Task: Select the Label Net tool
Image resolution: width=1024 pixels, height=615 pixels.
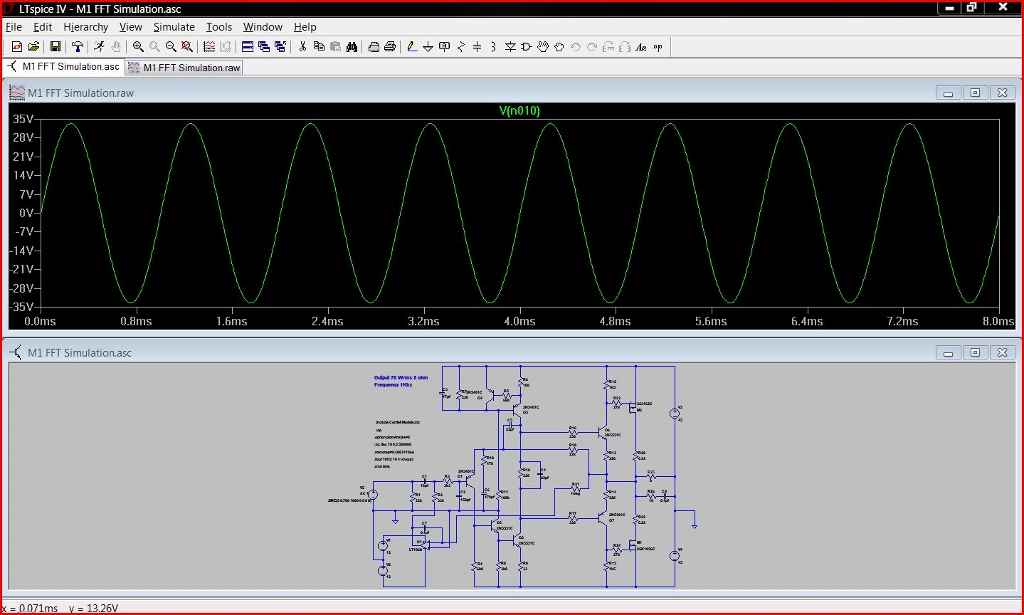Action: (x=445, y=46)
